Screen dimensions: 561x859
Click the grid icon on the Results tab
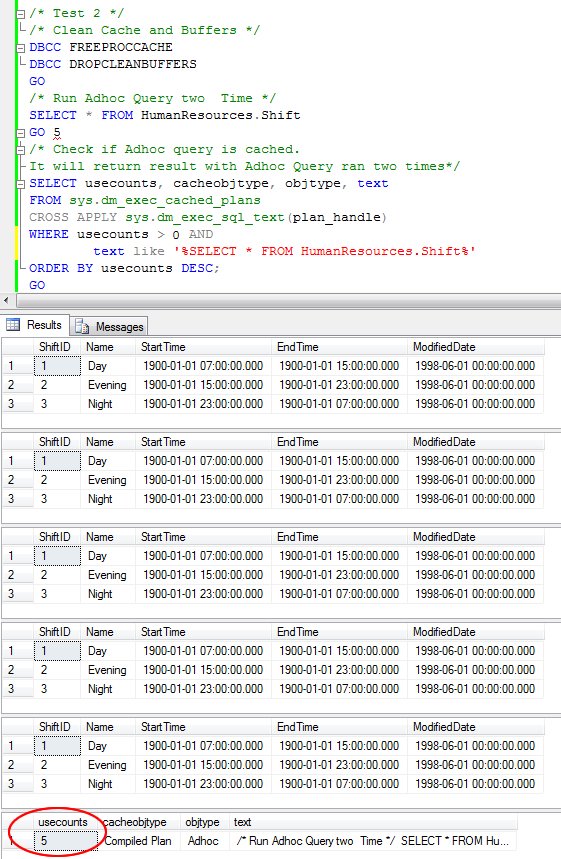pyautogui.click(x=13, y=325)
